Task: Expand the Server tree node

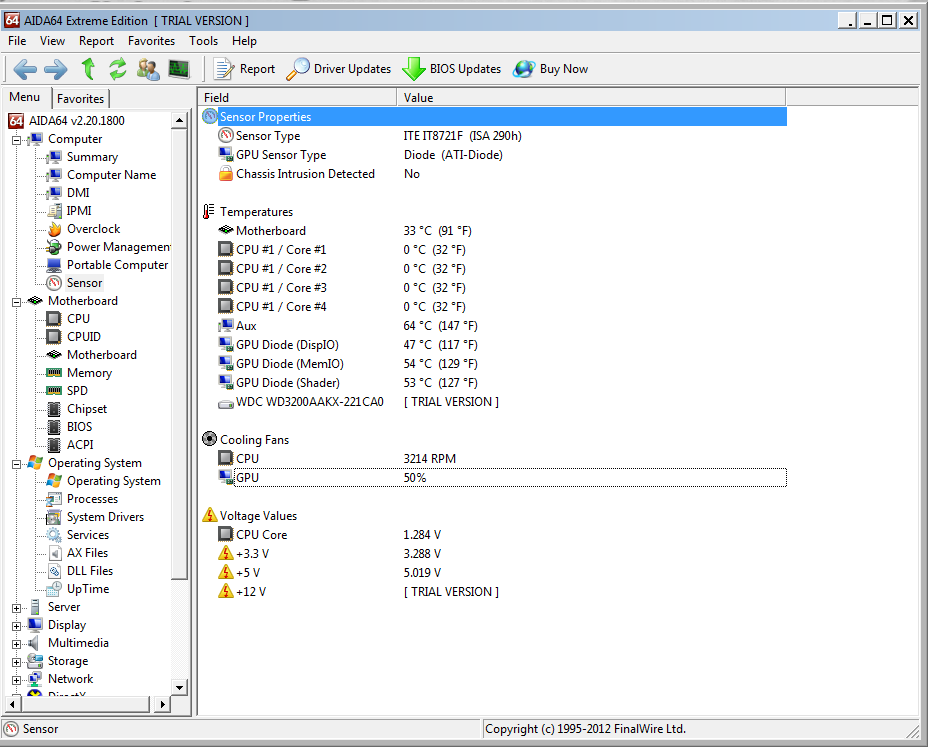Action: (x=17, y=608)
